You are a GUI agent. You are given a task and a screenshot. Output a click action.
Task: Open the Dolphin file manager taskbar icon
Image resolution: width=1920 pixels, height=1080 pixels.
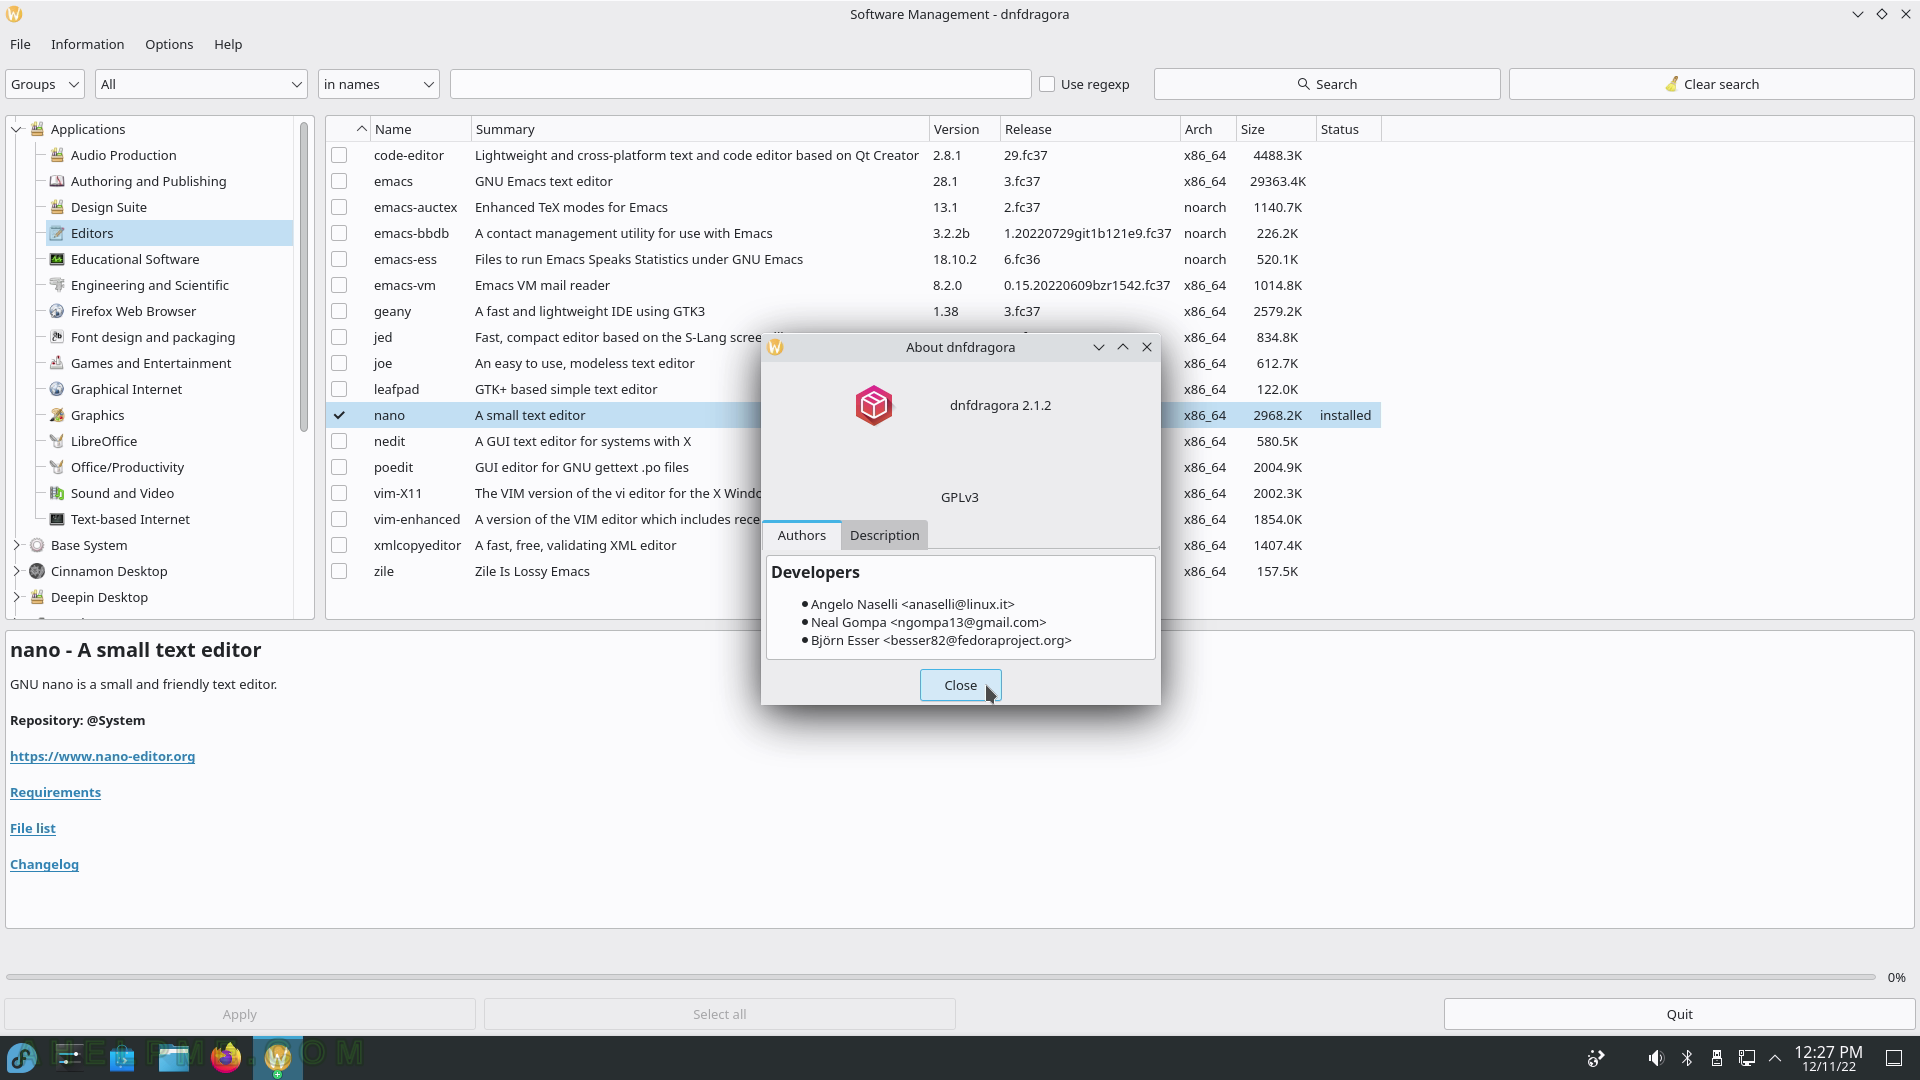pyautogui.click(x=174, y=1057)
